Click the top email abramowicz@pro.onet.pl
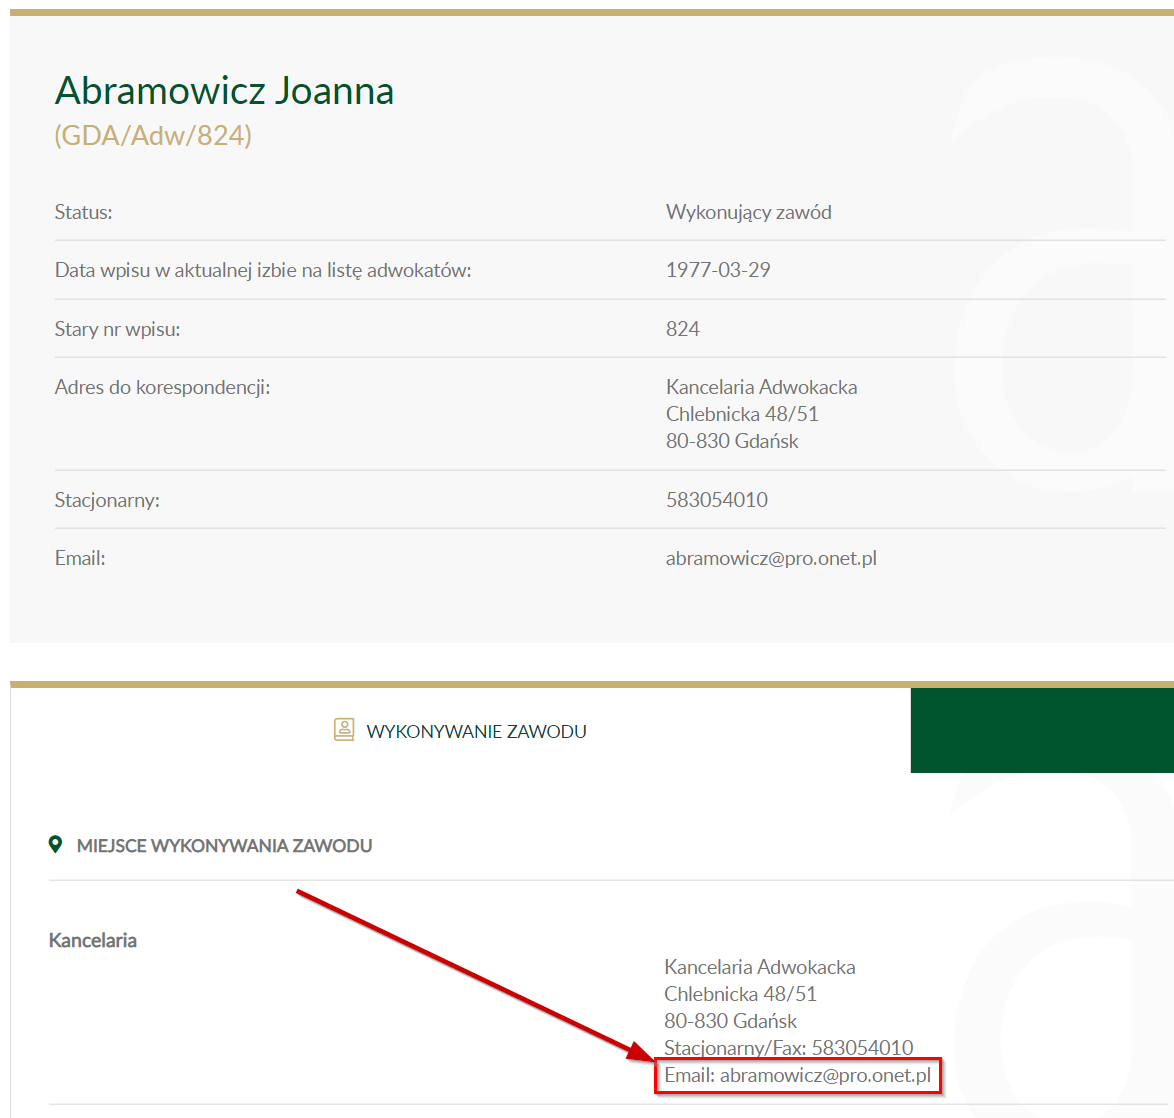 771,559
